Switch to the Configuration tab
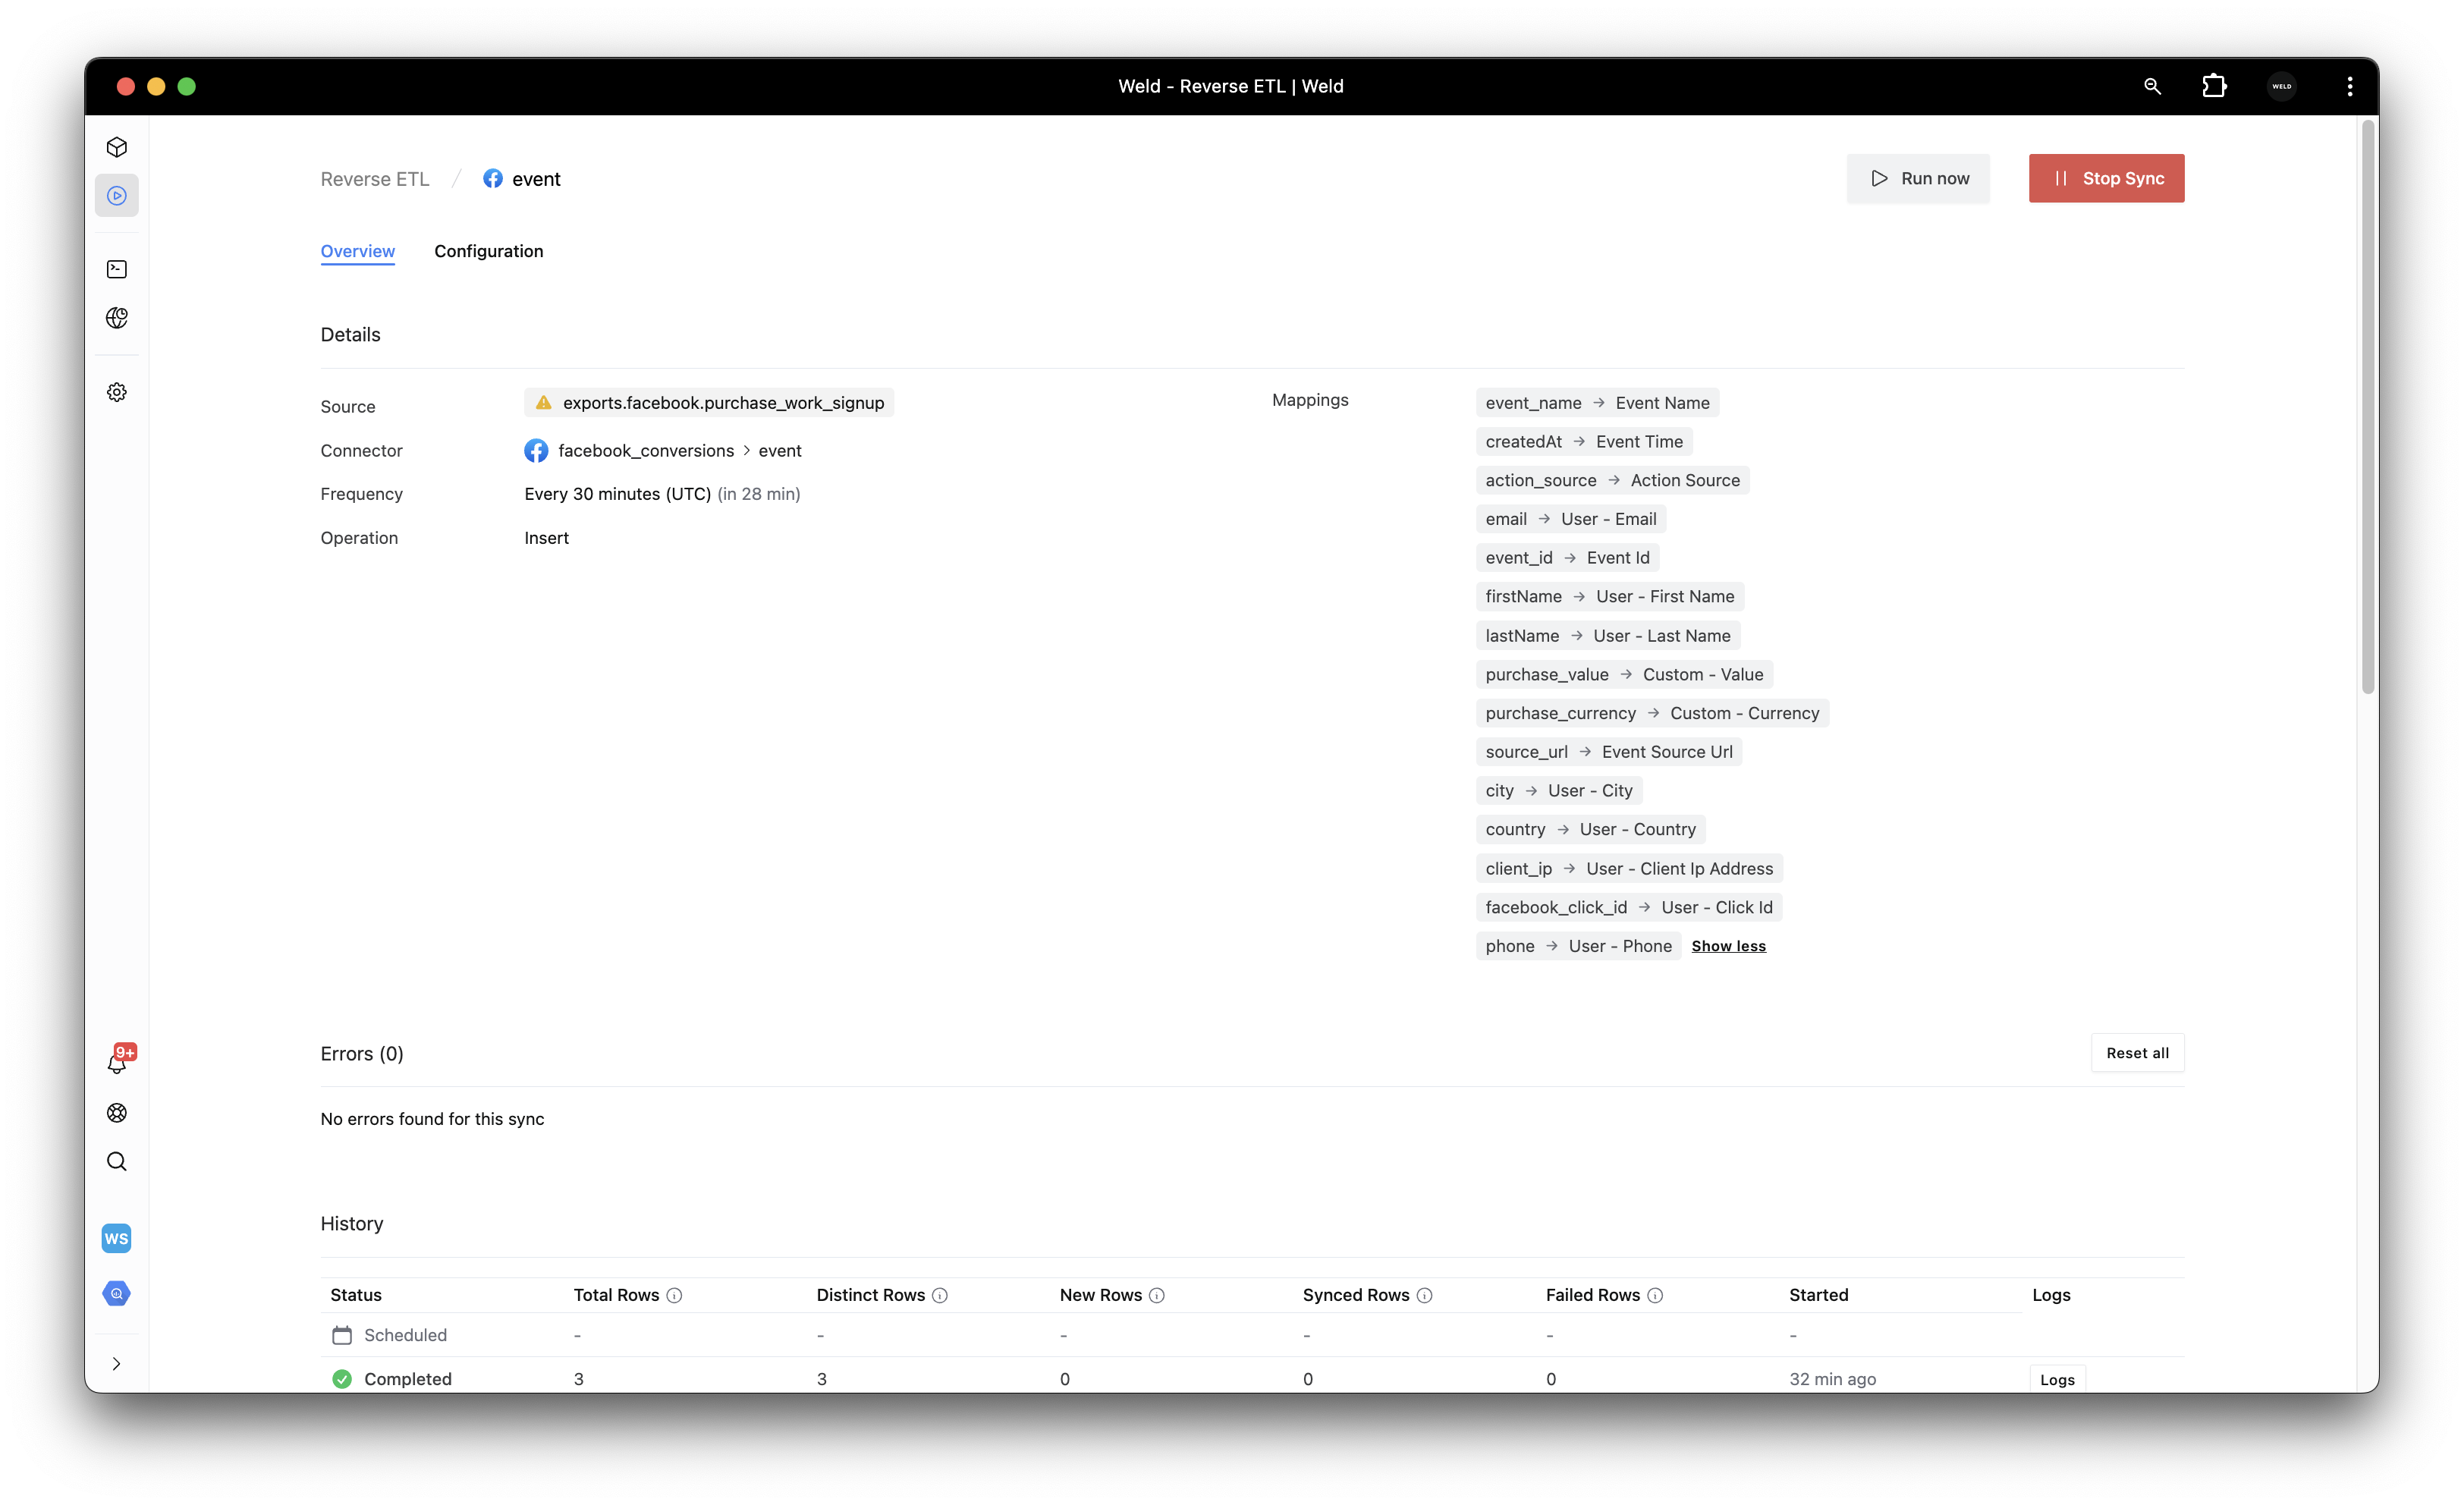This screenshot has width=2464, height=1505. pos(488,251)
